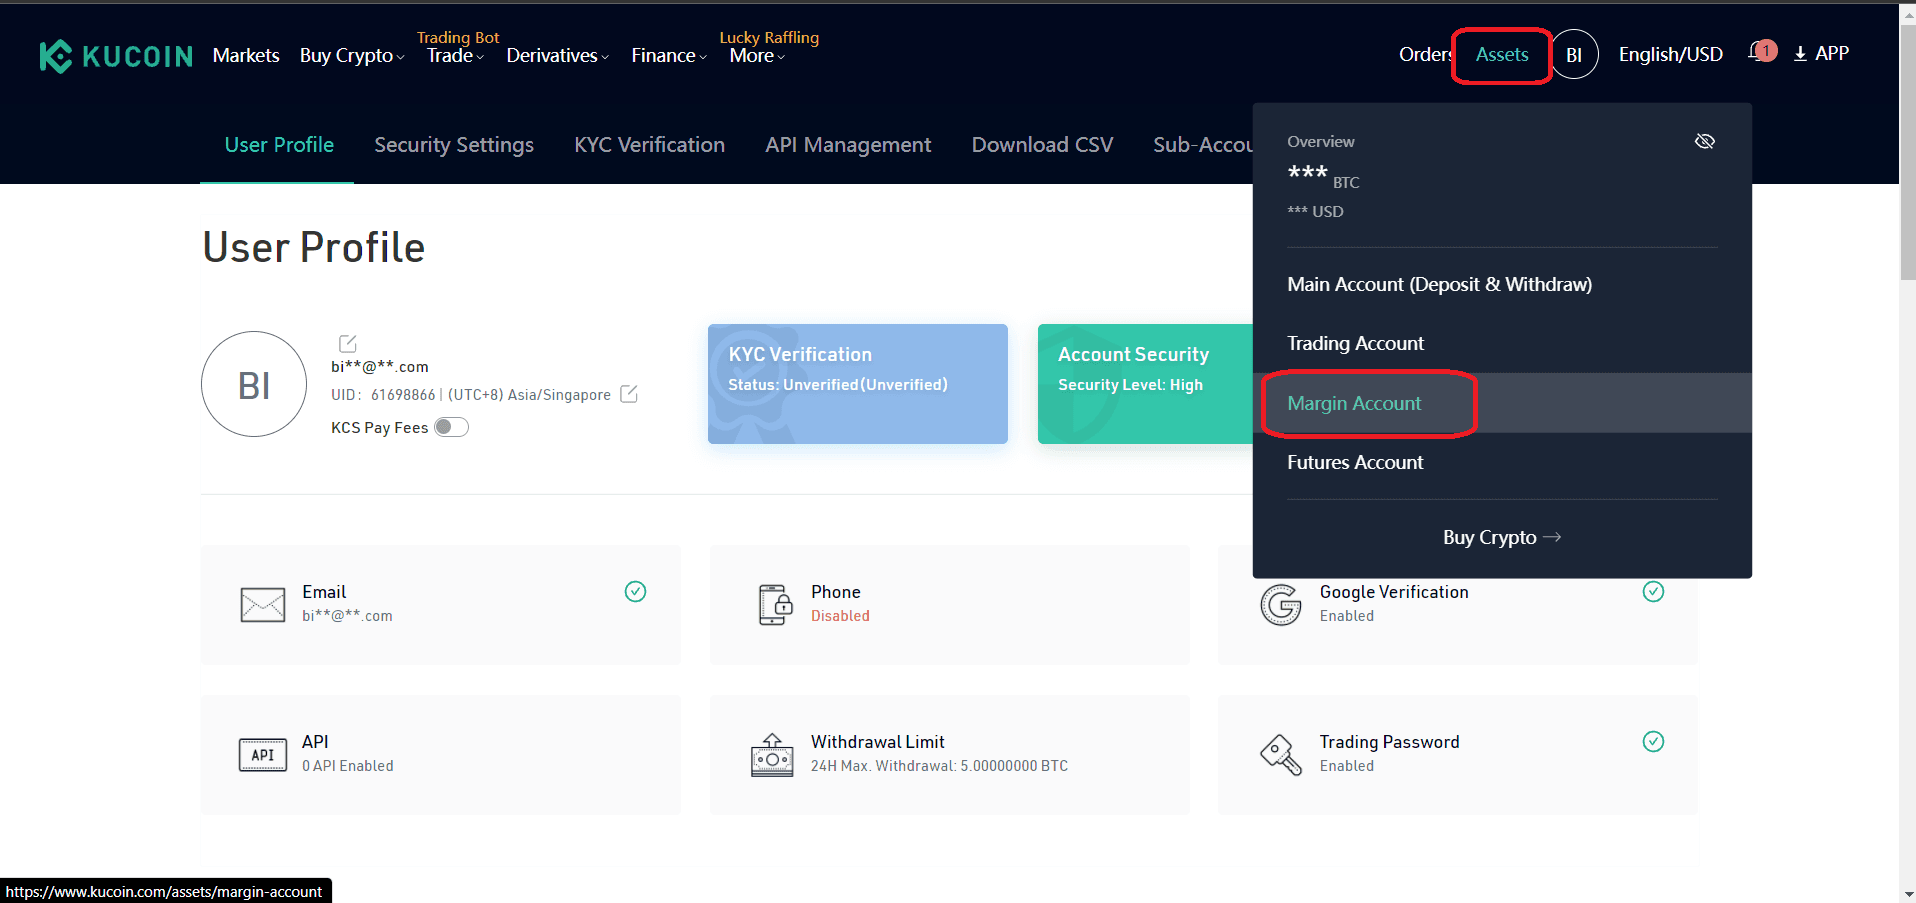Click the Overview label in dropdown

coord(1320,142)
